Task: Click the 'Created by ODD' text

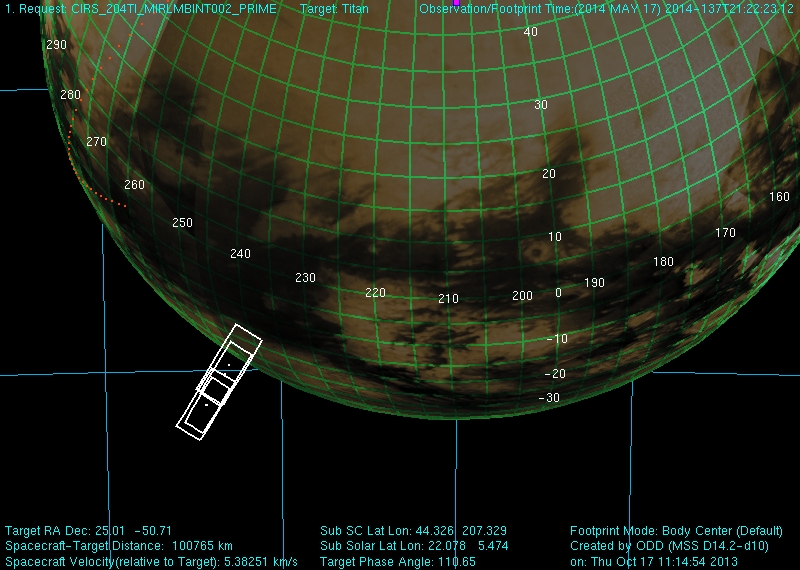Action: (x=669, y=546)
